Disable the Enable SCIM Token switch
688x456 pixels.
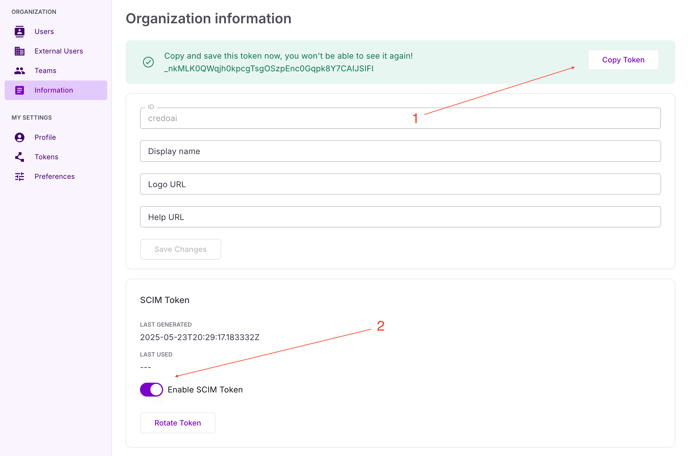click(x=151, y=390)
